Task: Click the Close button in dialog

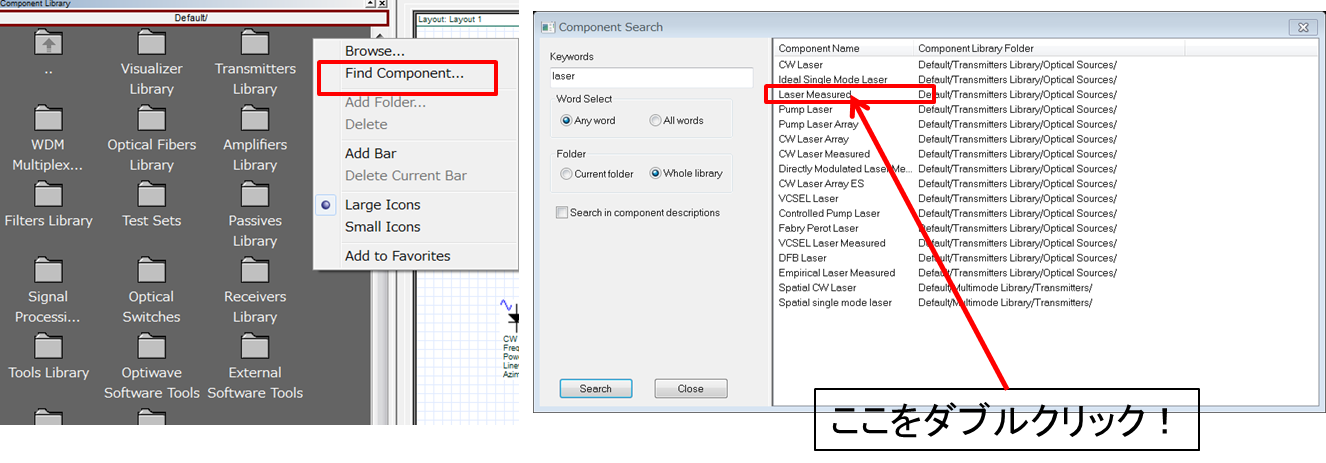Action: (x=690, y=389)
